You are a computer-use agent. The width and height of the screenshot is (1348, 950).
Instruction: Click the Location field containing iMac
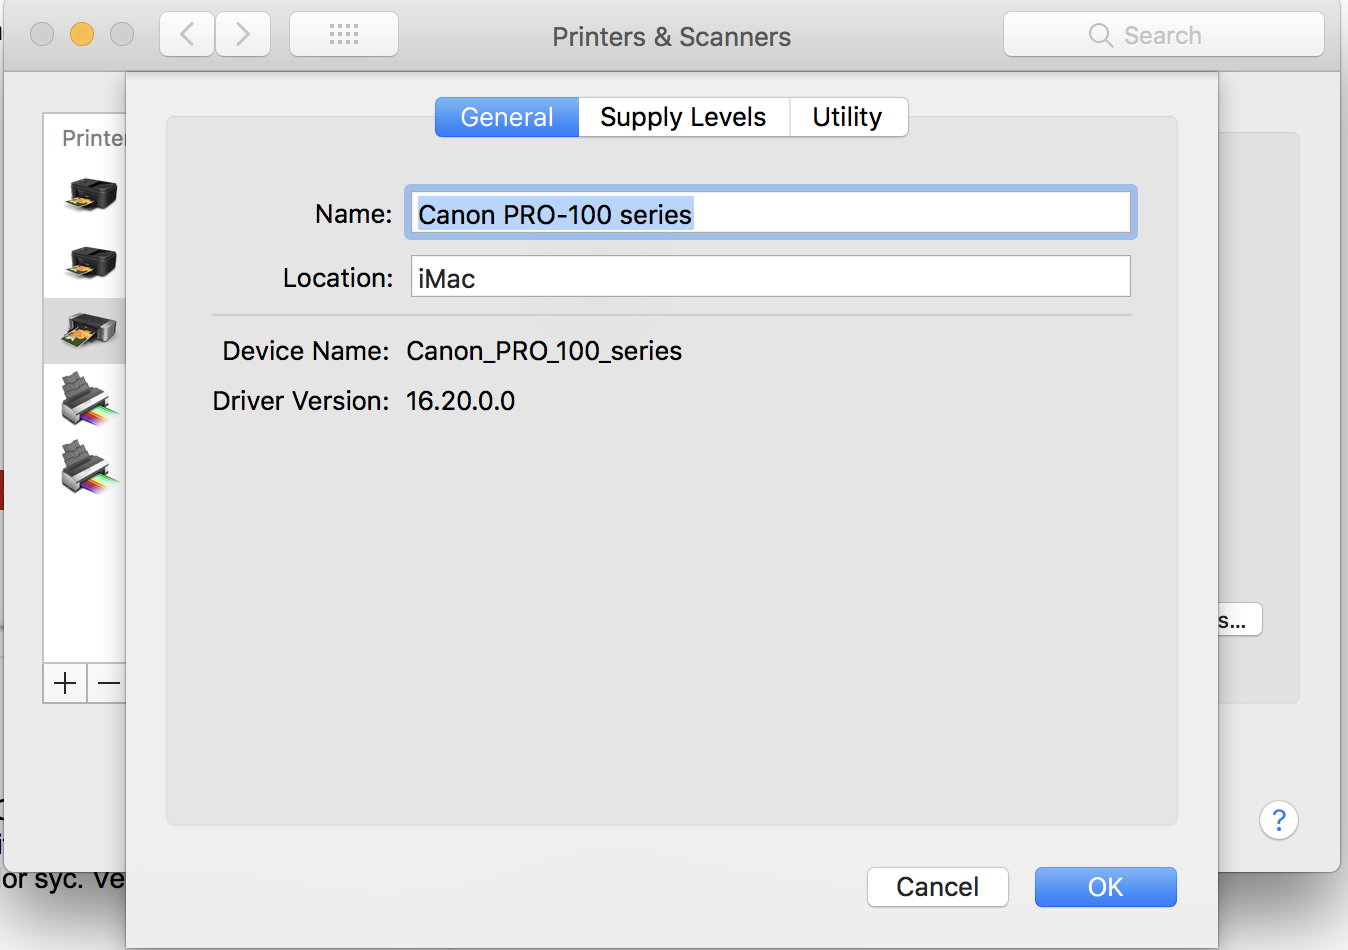click(x=770, y=277)
